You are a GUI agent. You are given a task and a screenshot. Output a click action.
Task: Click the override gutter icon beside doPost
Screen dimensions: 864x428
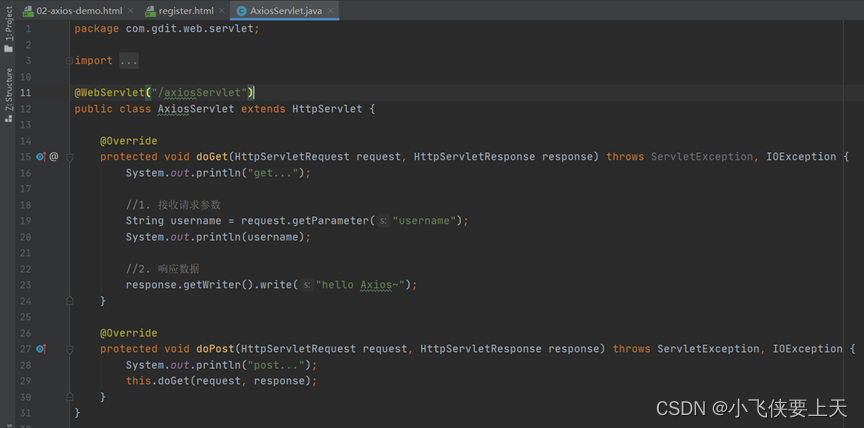(41, 349)
